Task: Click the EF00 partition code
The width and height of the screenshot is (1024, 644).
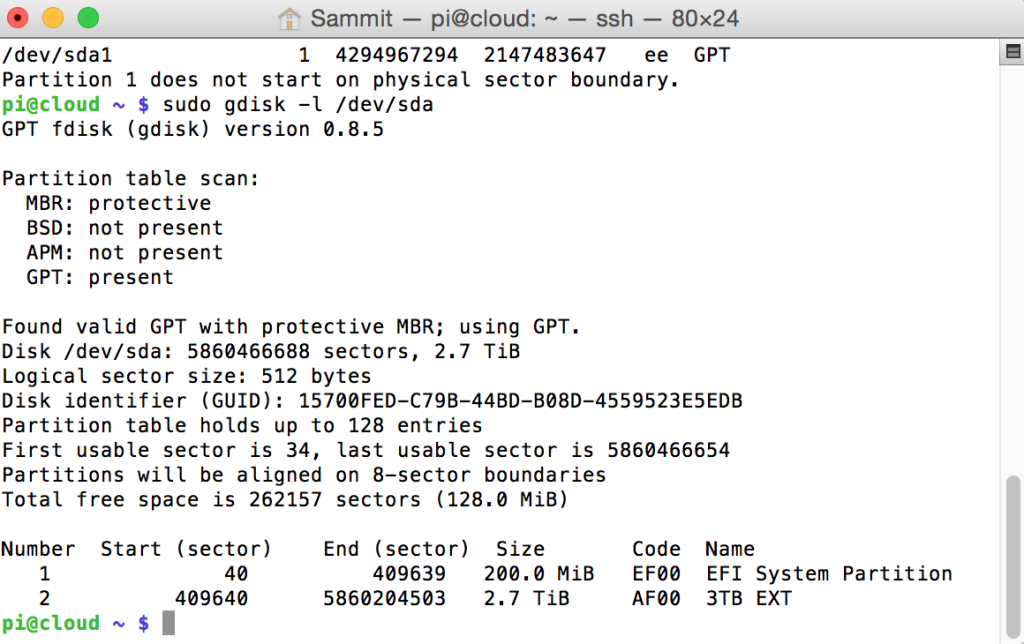Action: [656, 573]
